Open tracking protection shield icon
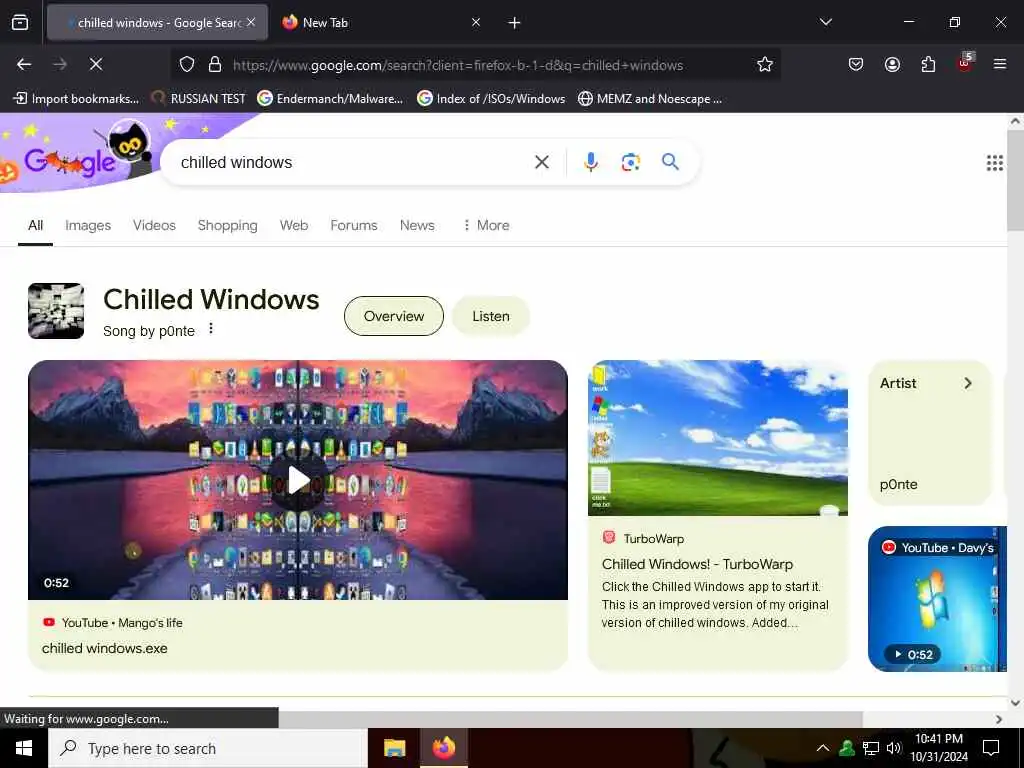This screenshot has width=1024, height=768. pos(187,65)
